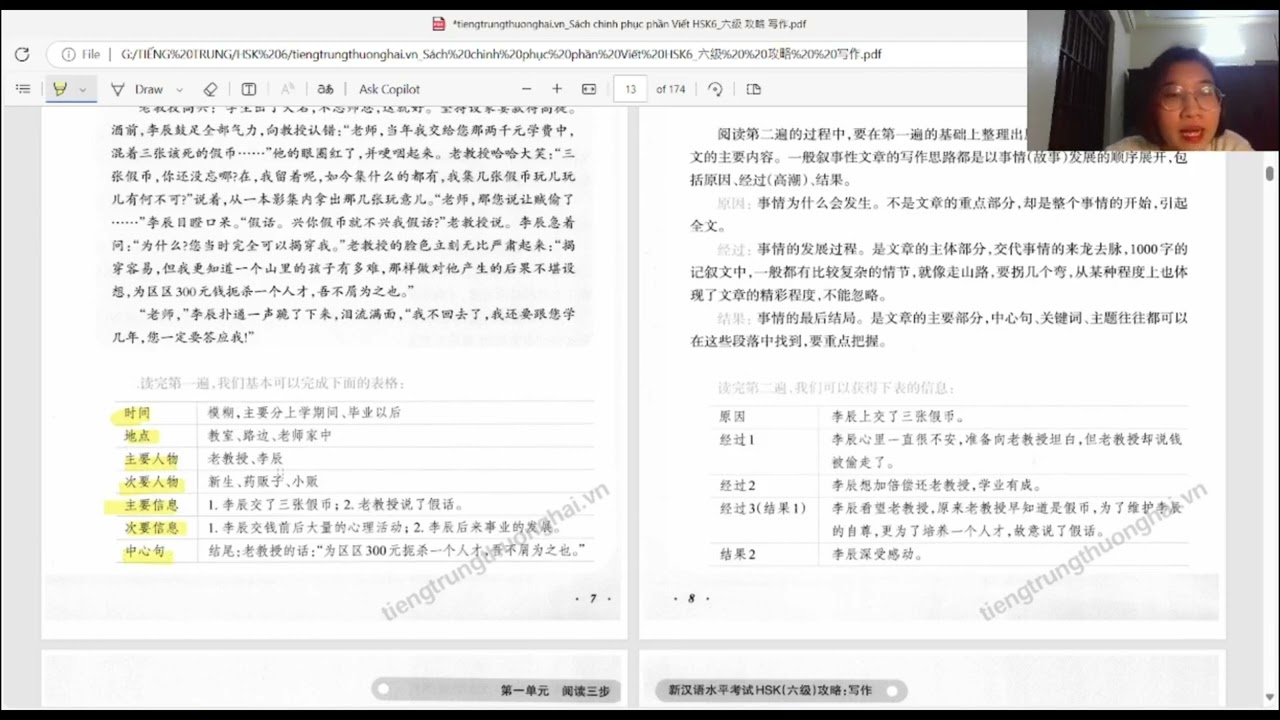Click footer text 第一单元 阅读三步

click(553, 690)
